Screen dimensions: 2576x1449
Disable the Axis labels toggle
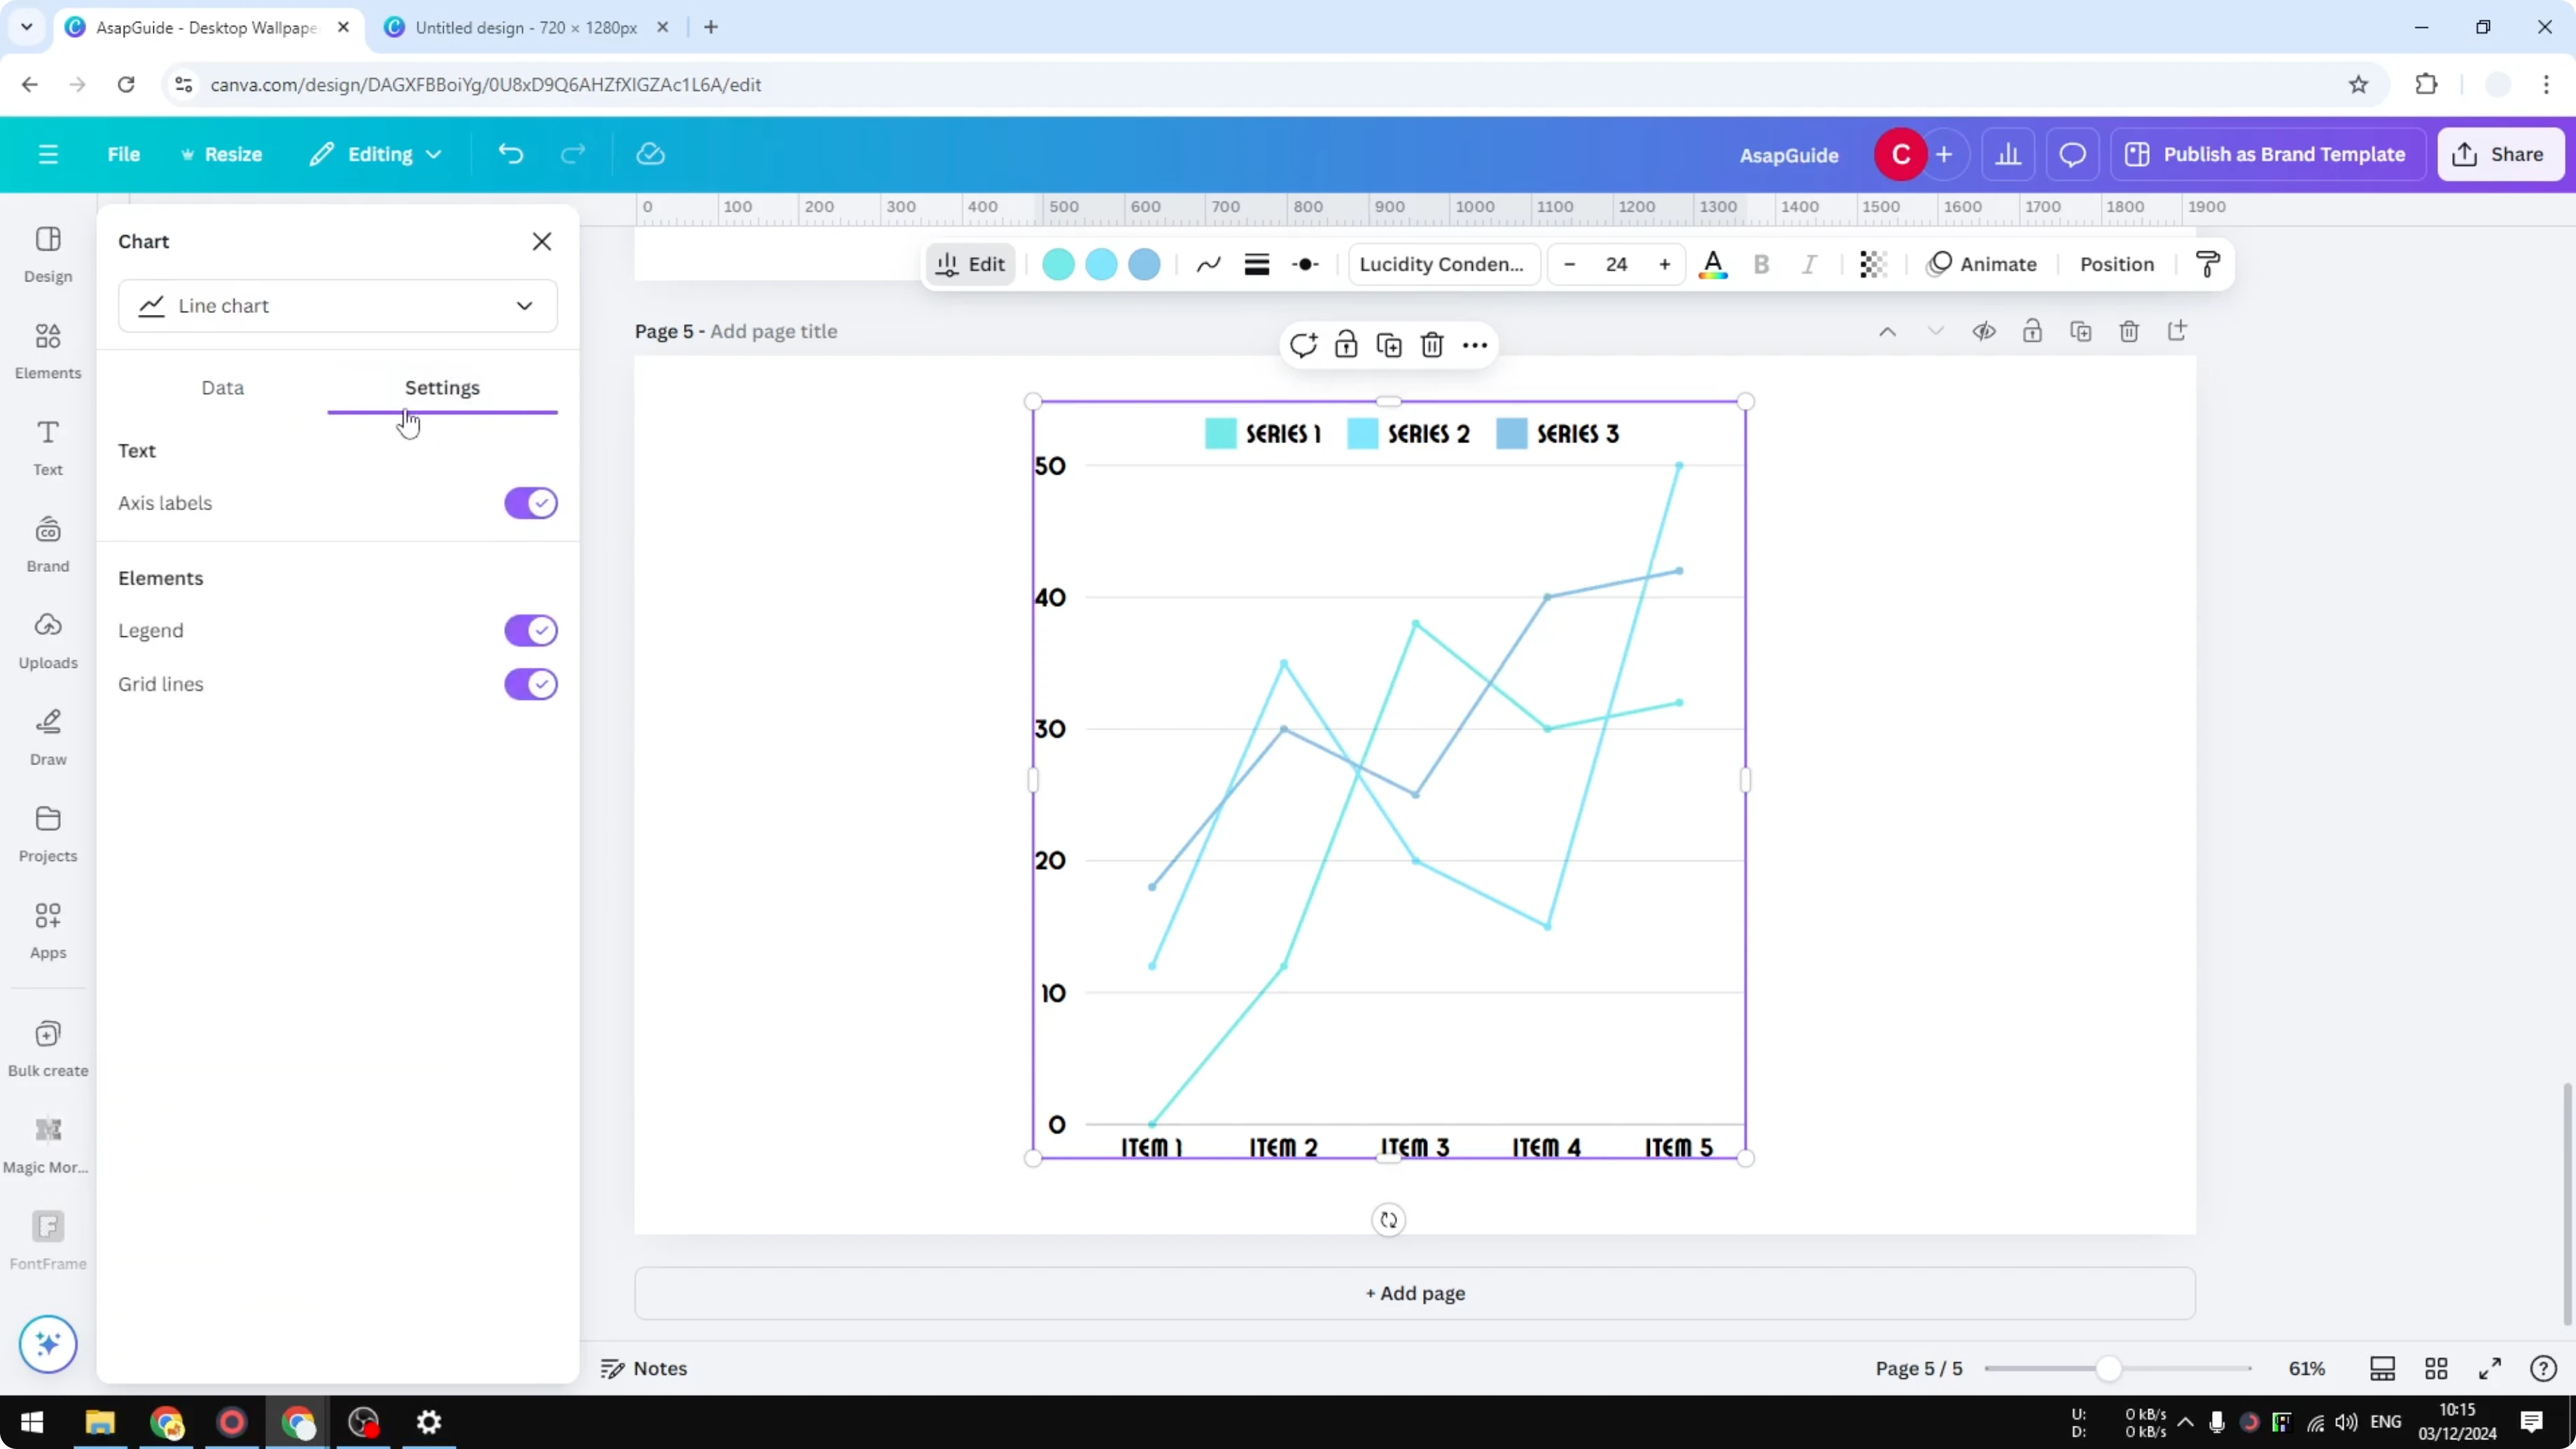pos(531,503)
